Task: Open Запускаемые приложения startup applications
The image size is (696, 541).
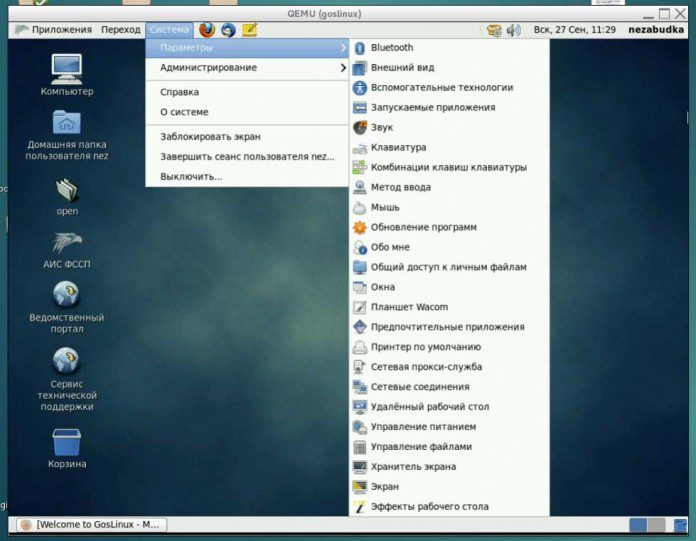Action: click(x=449, y=107)
